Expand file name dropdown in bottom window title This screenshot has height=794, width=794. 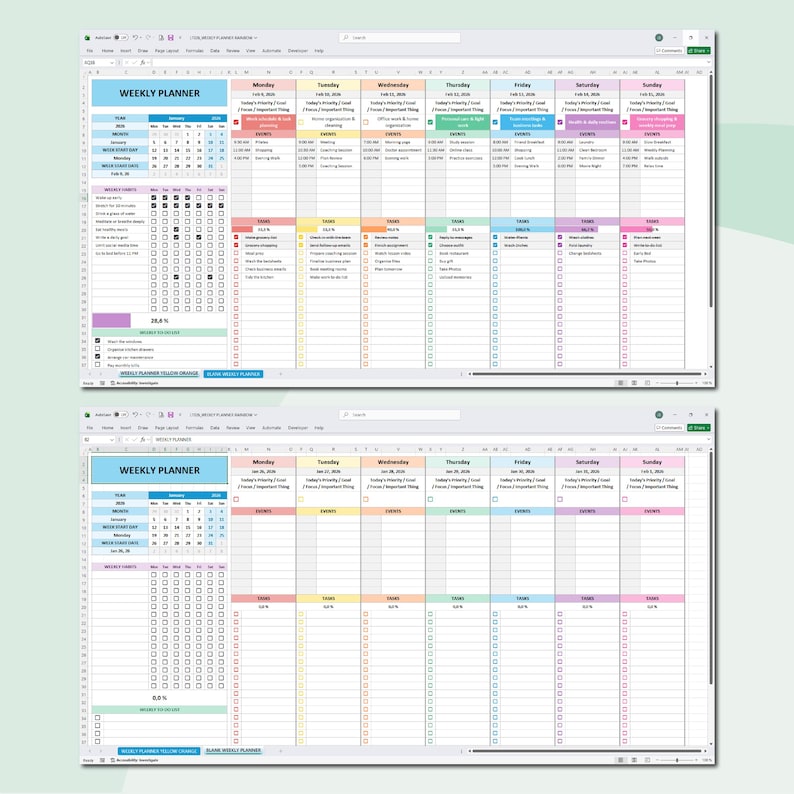click(x=256, y=414)
